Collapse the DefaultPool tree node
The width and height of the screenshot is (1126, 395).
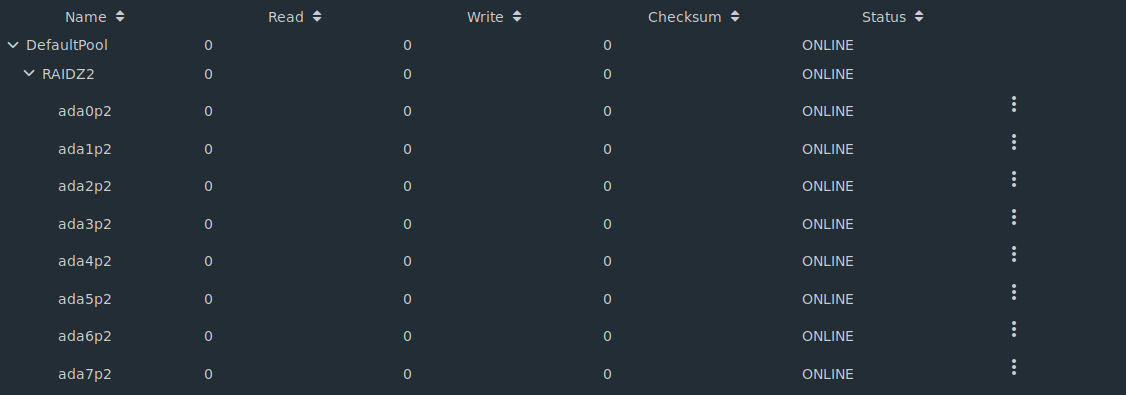13,45
